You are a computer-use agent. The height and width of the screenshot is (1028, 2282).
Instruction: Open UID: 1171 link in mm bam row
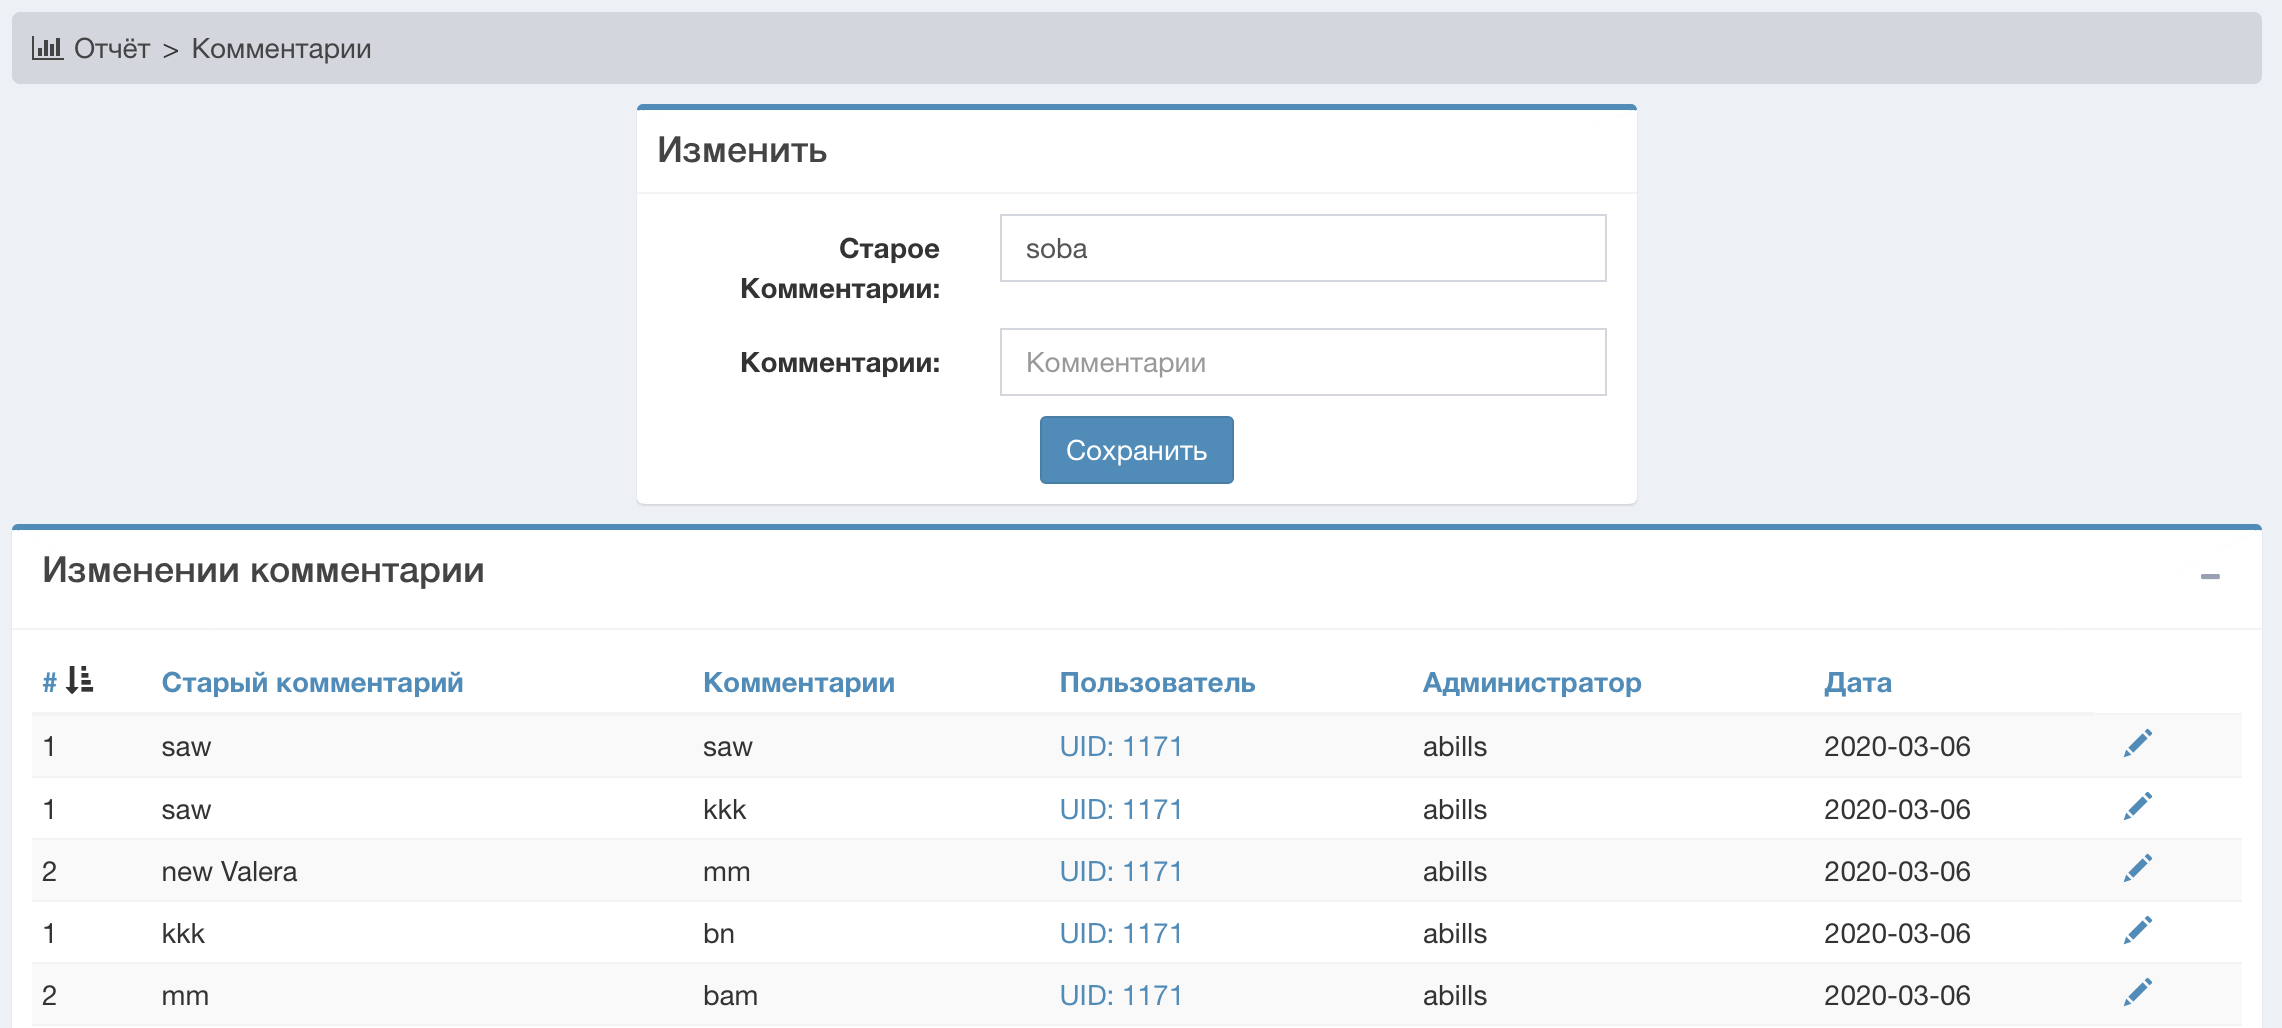click(1120, 995)
